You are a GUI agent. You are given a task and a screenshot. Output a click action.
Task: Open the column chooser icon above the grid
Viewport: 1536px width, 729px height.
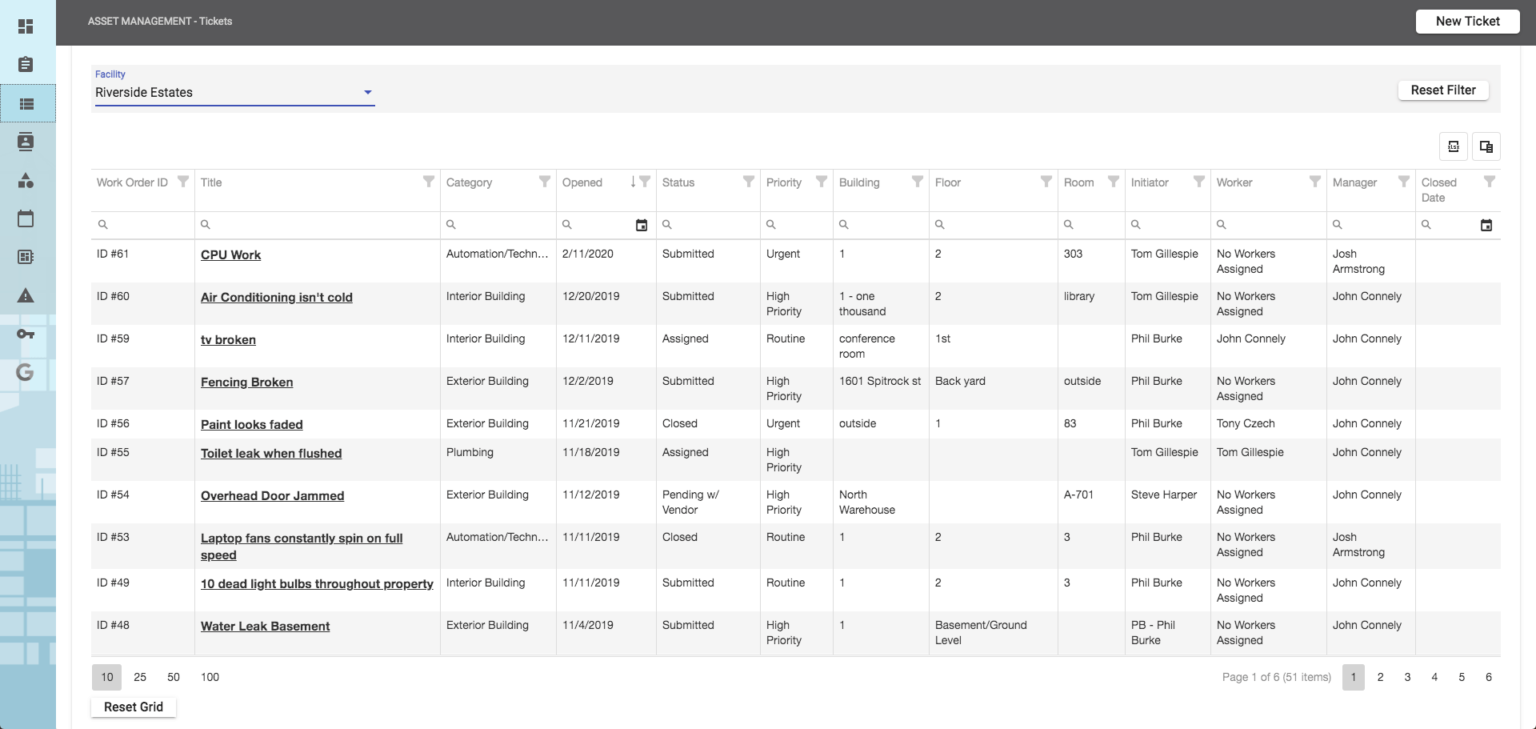[x=1486, y=146]
